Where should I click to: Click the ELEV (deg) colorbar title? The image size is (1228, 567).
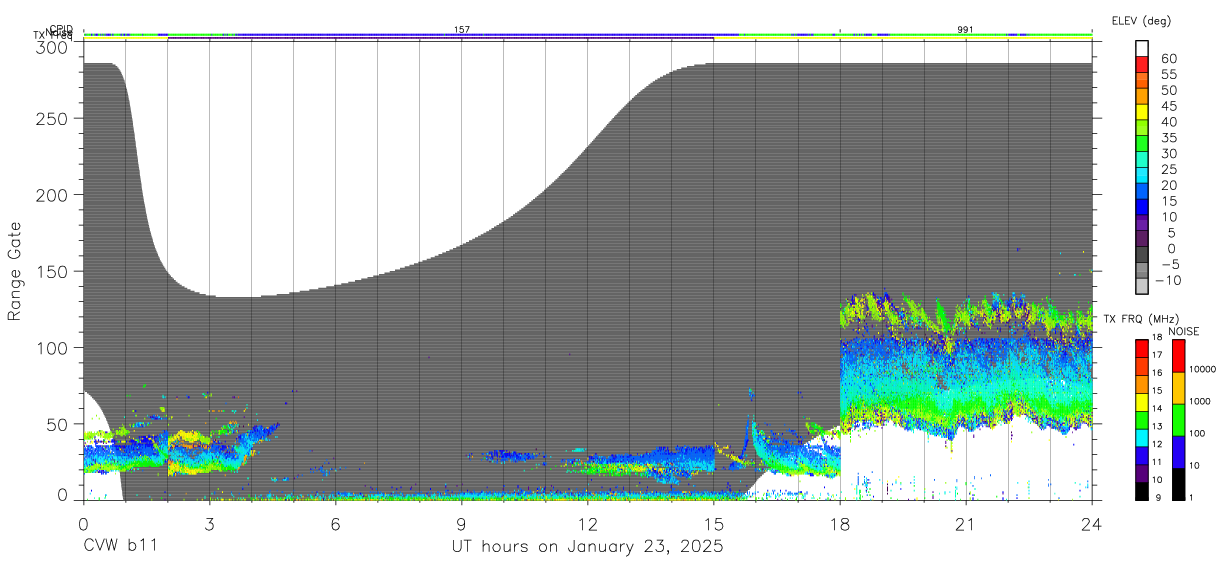(1141, 21)
